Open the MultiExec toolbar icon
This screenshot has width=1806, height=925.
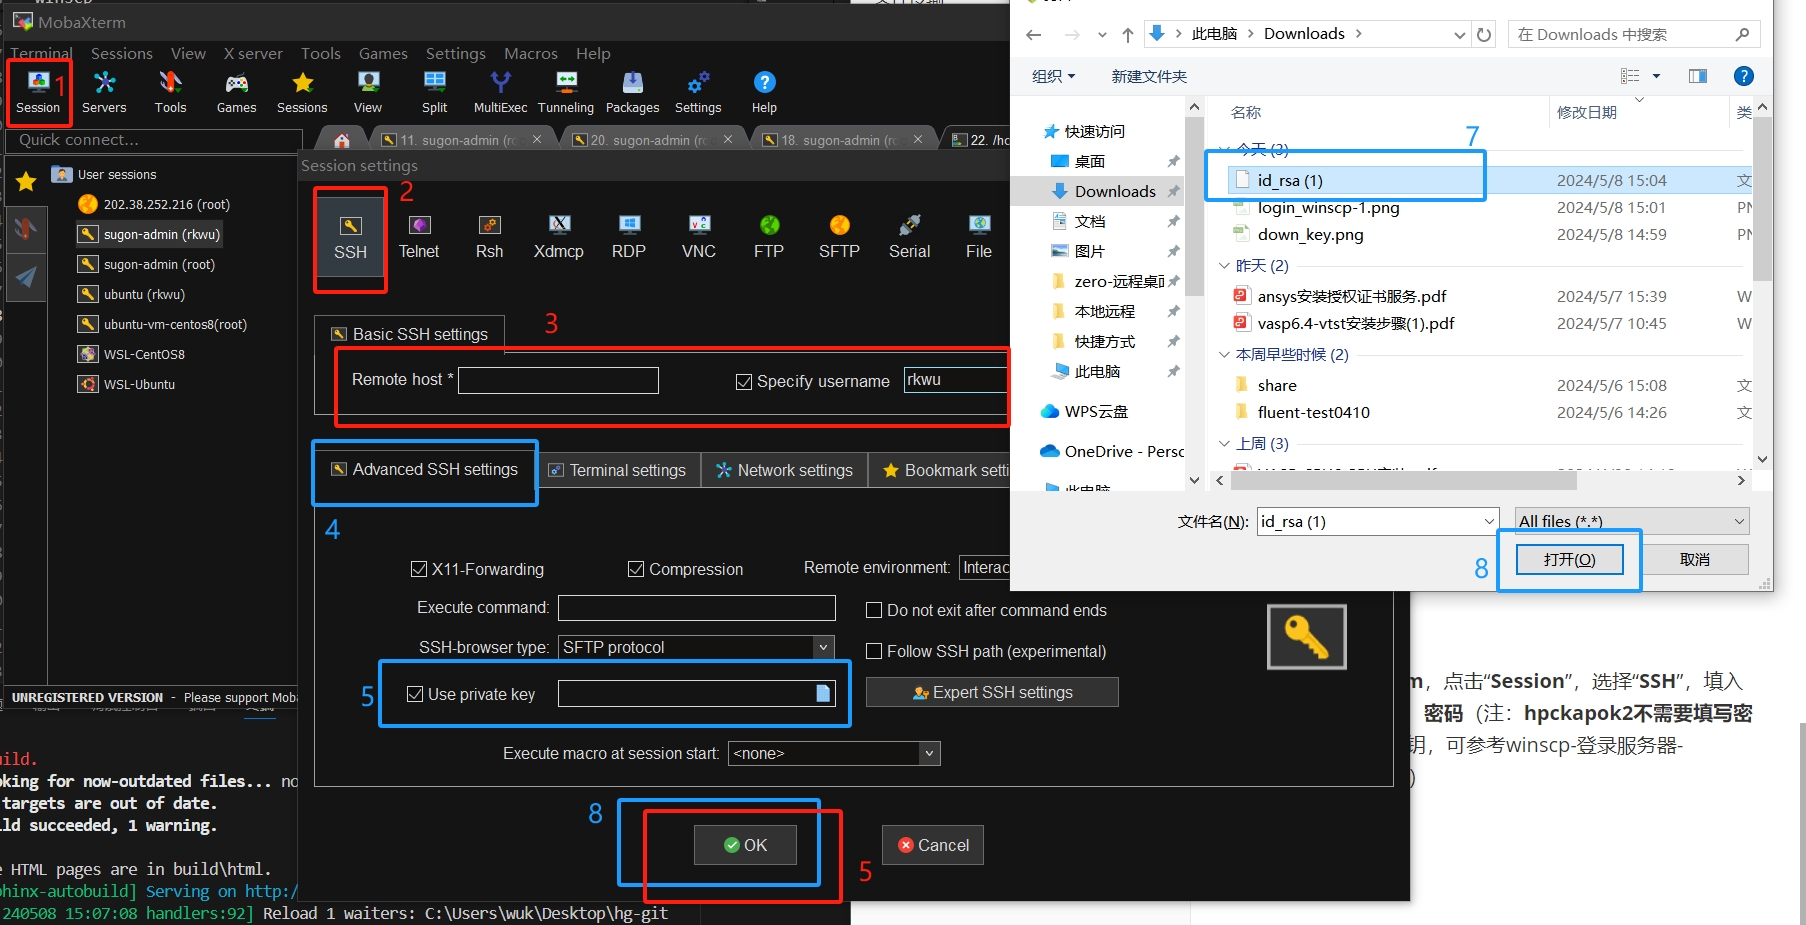coord(500,92)
